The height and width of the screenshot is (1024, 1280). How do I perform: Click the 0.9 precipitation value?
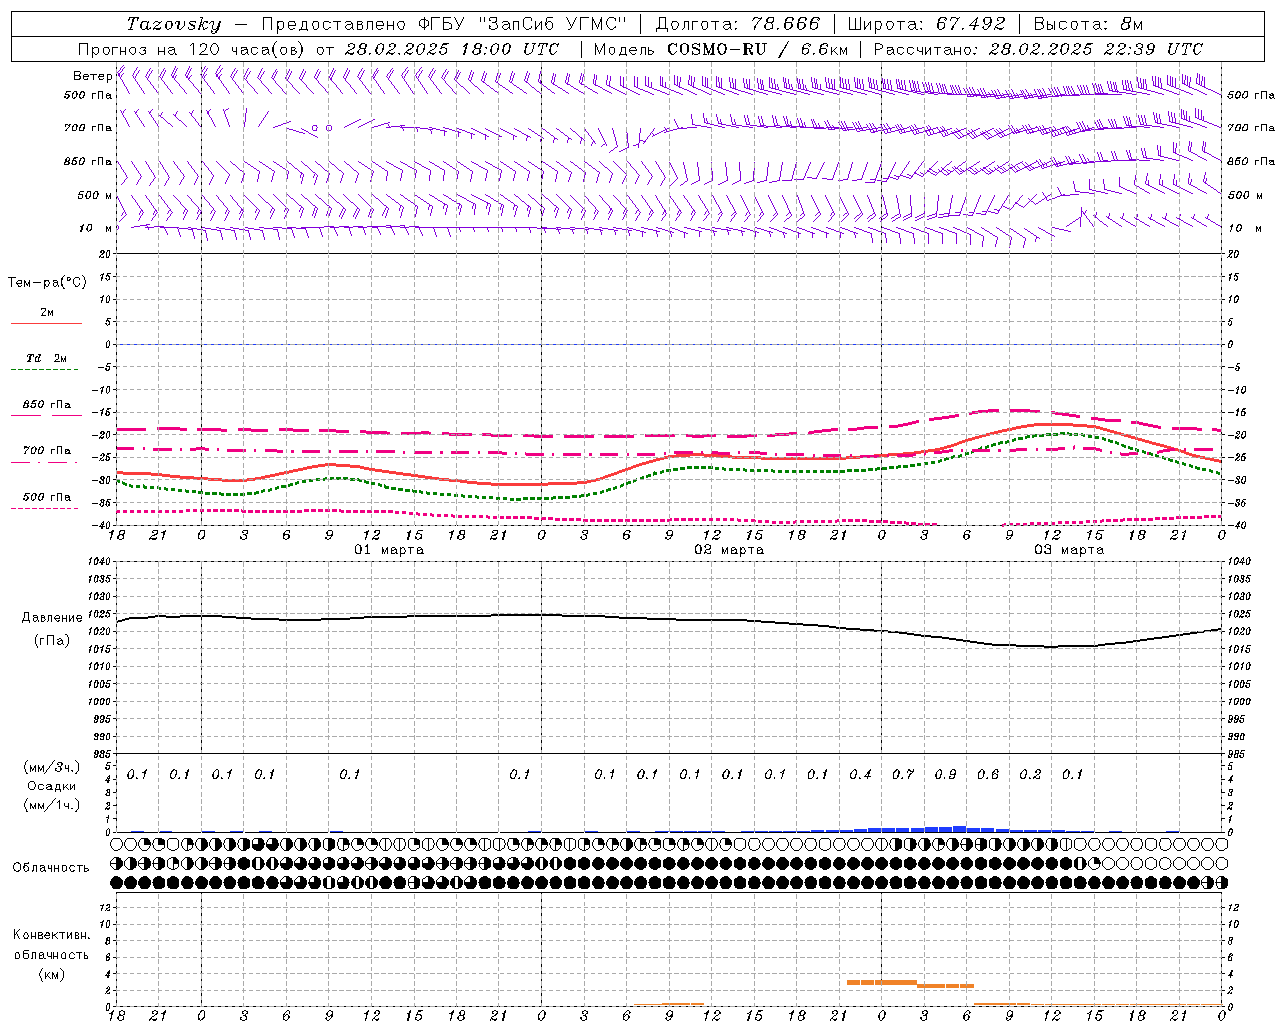pos(945,774)
